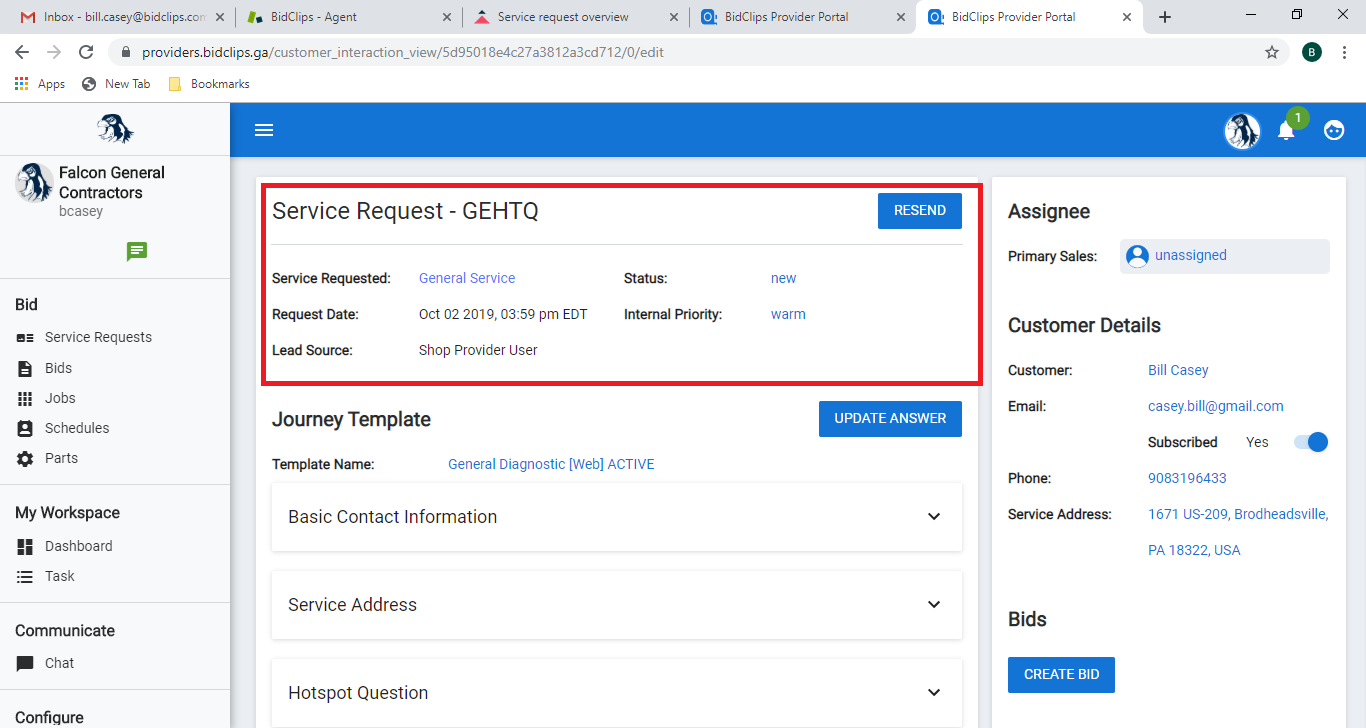Open Schedules in the sidebar menu
1366x728 pixels.
tap(77, 429)
